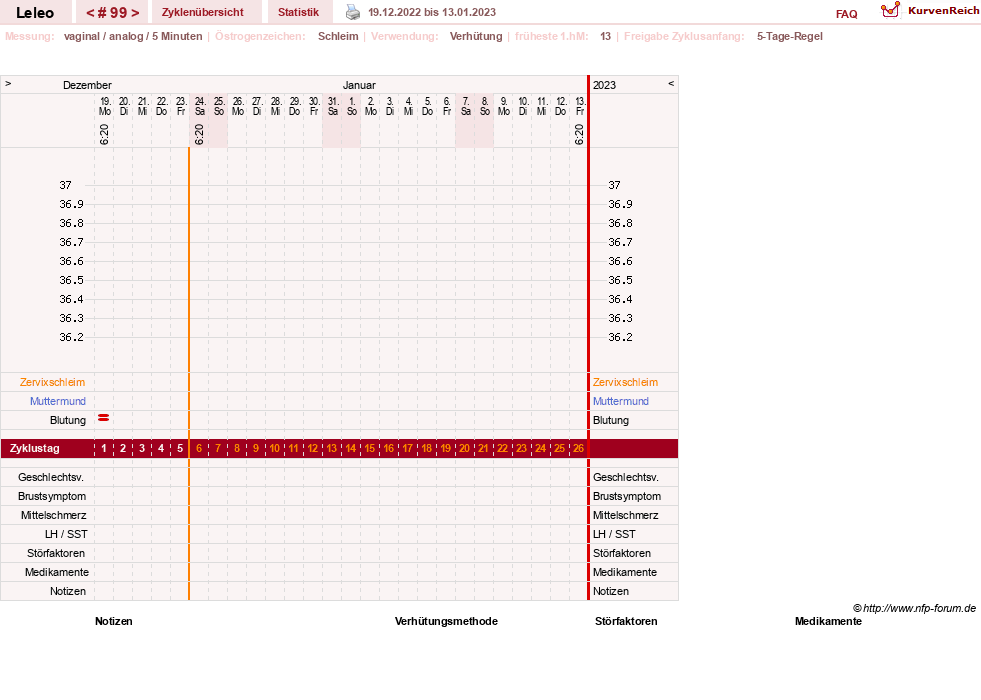Click the Leleo user tab
Viewport: 981px width, 700px height.
(x=35, y=13)
